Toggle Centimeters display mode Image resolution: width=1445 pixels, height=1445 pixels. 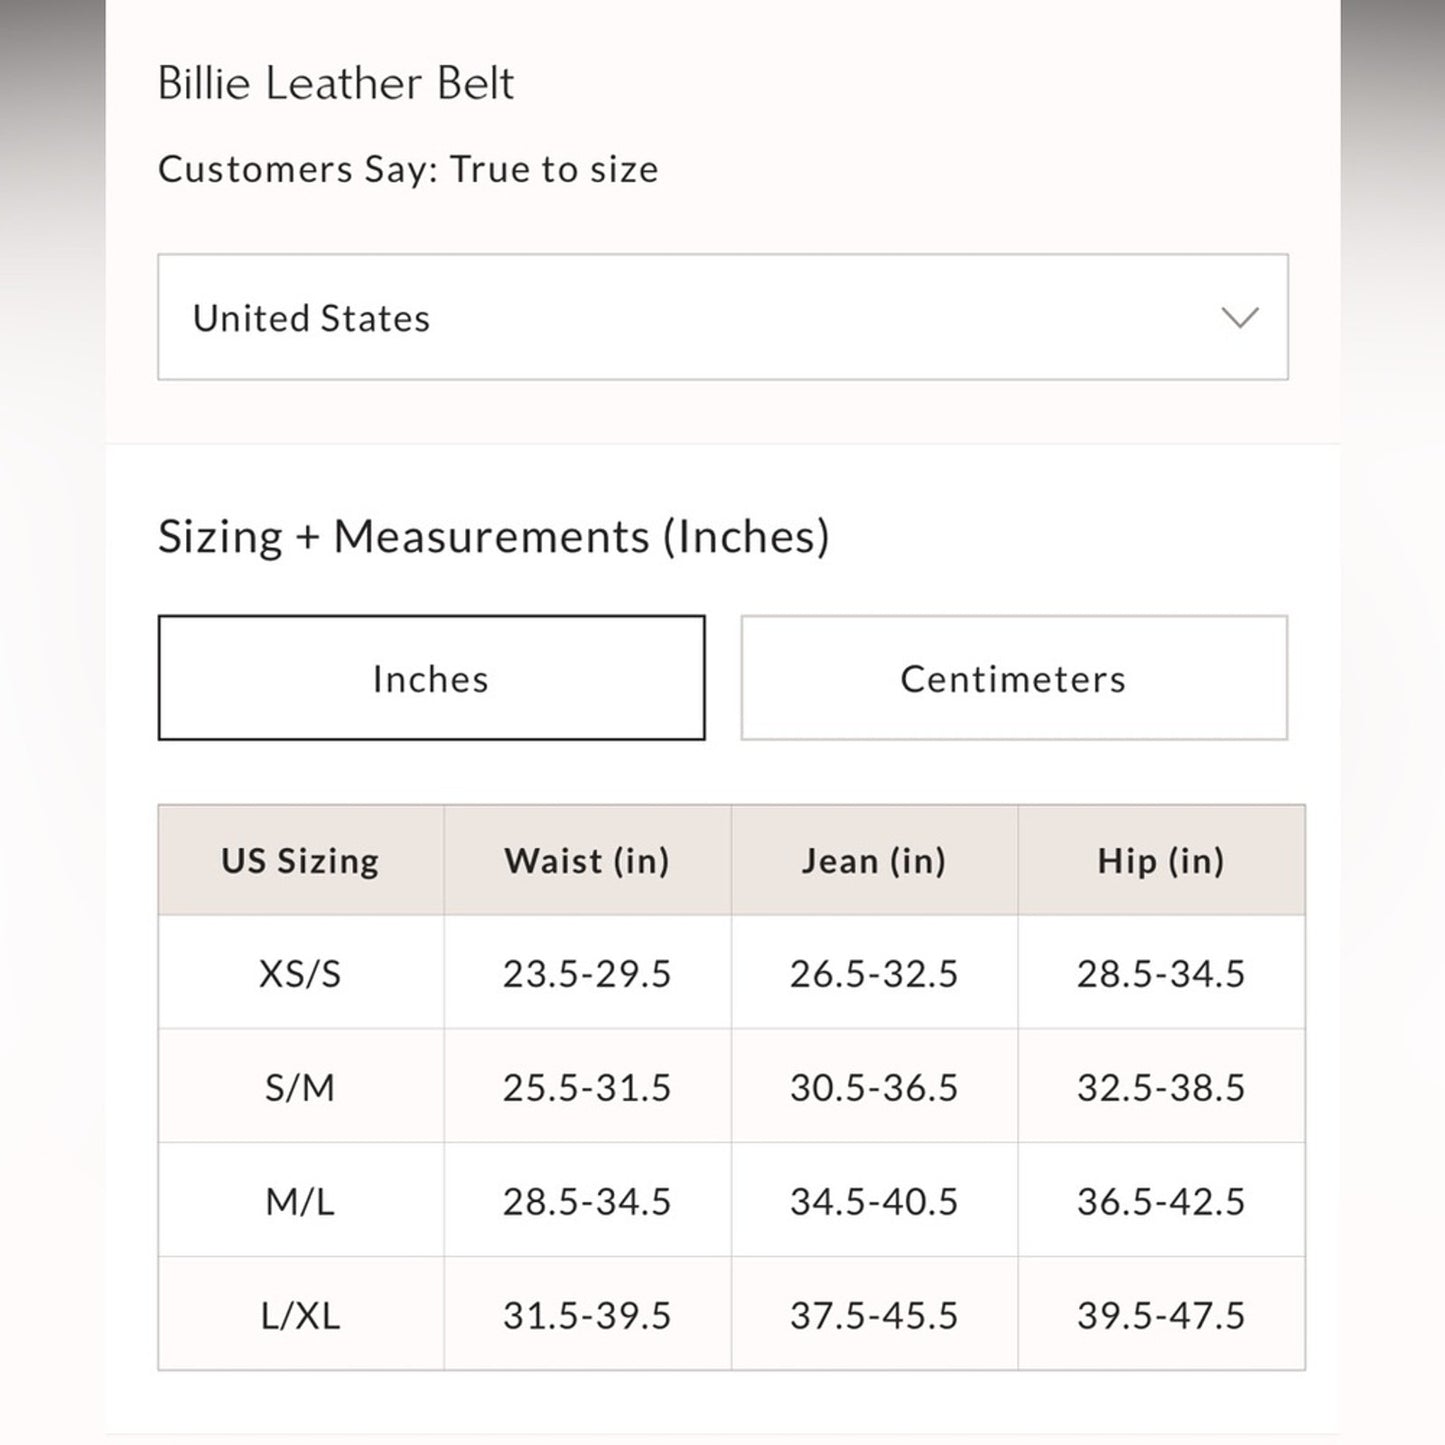point(1013,678)
